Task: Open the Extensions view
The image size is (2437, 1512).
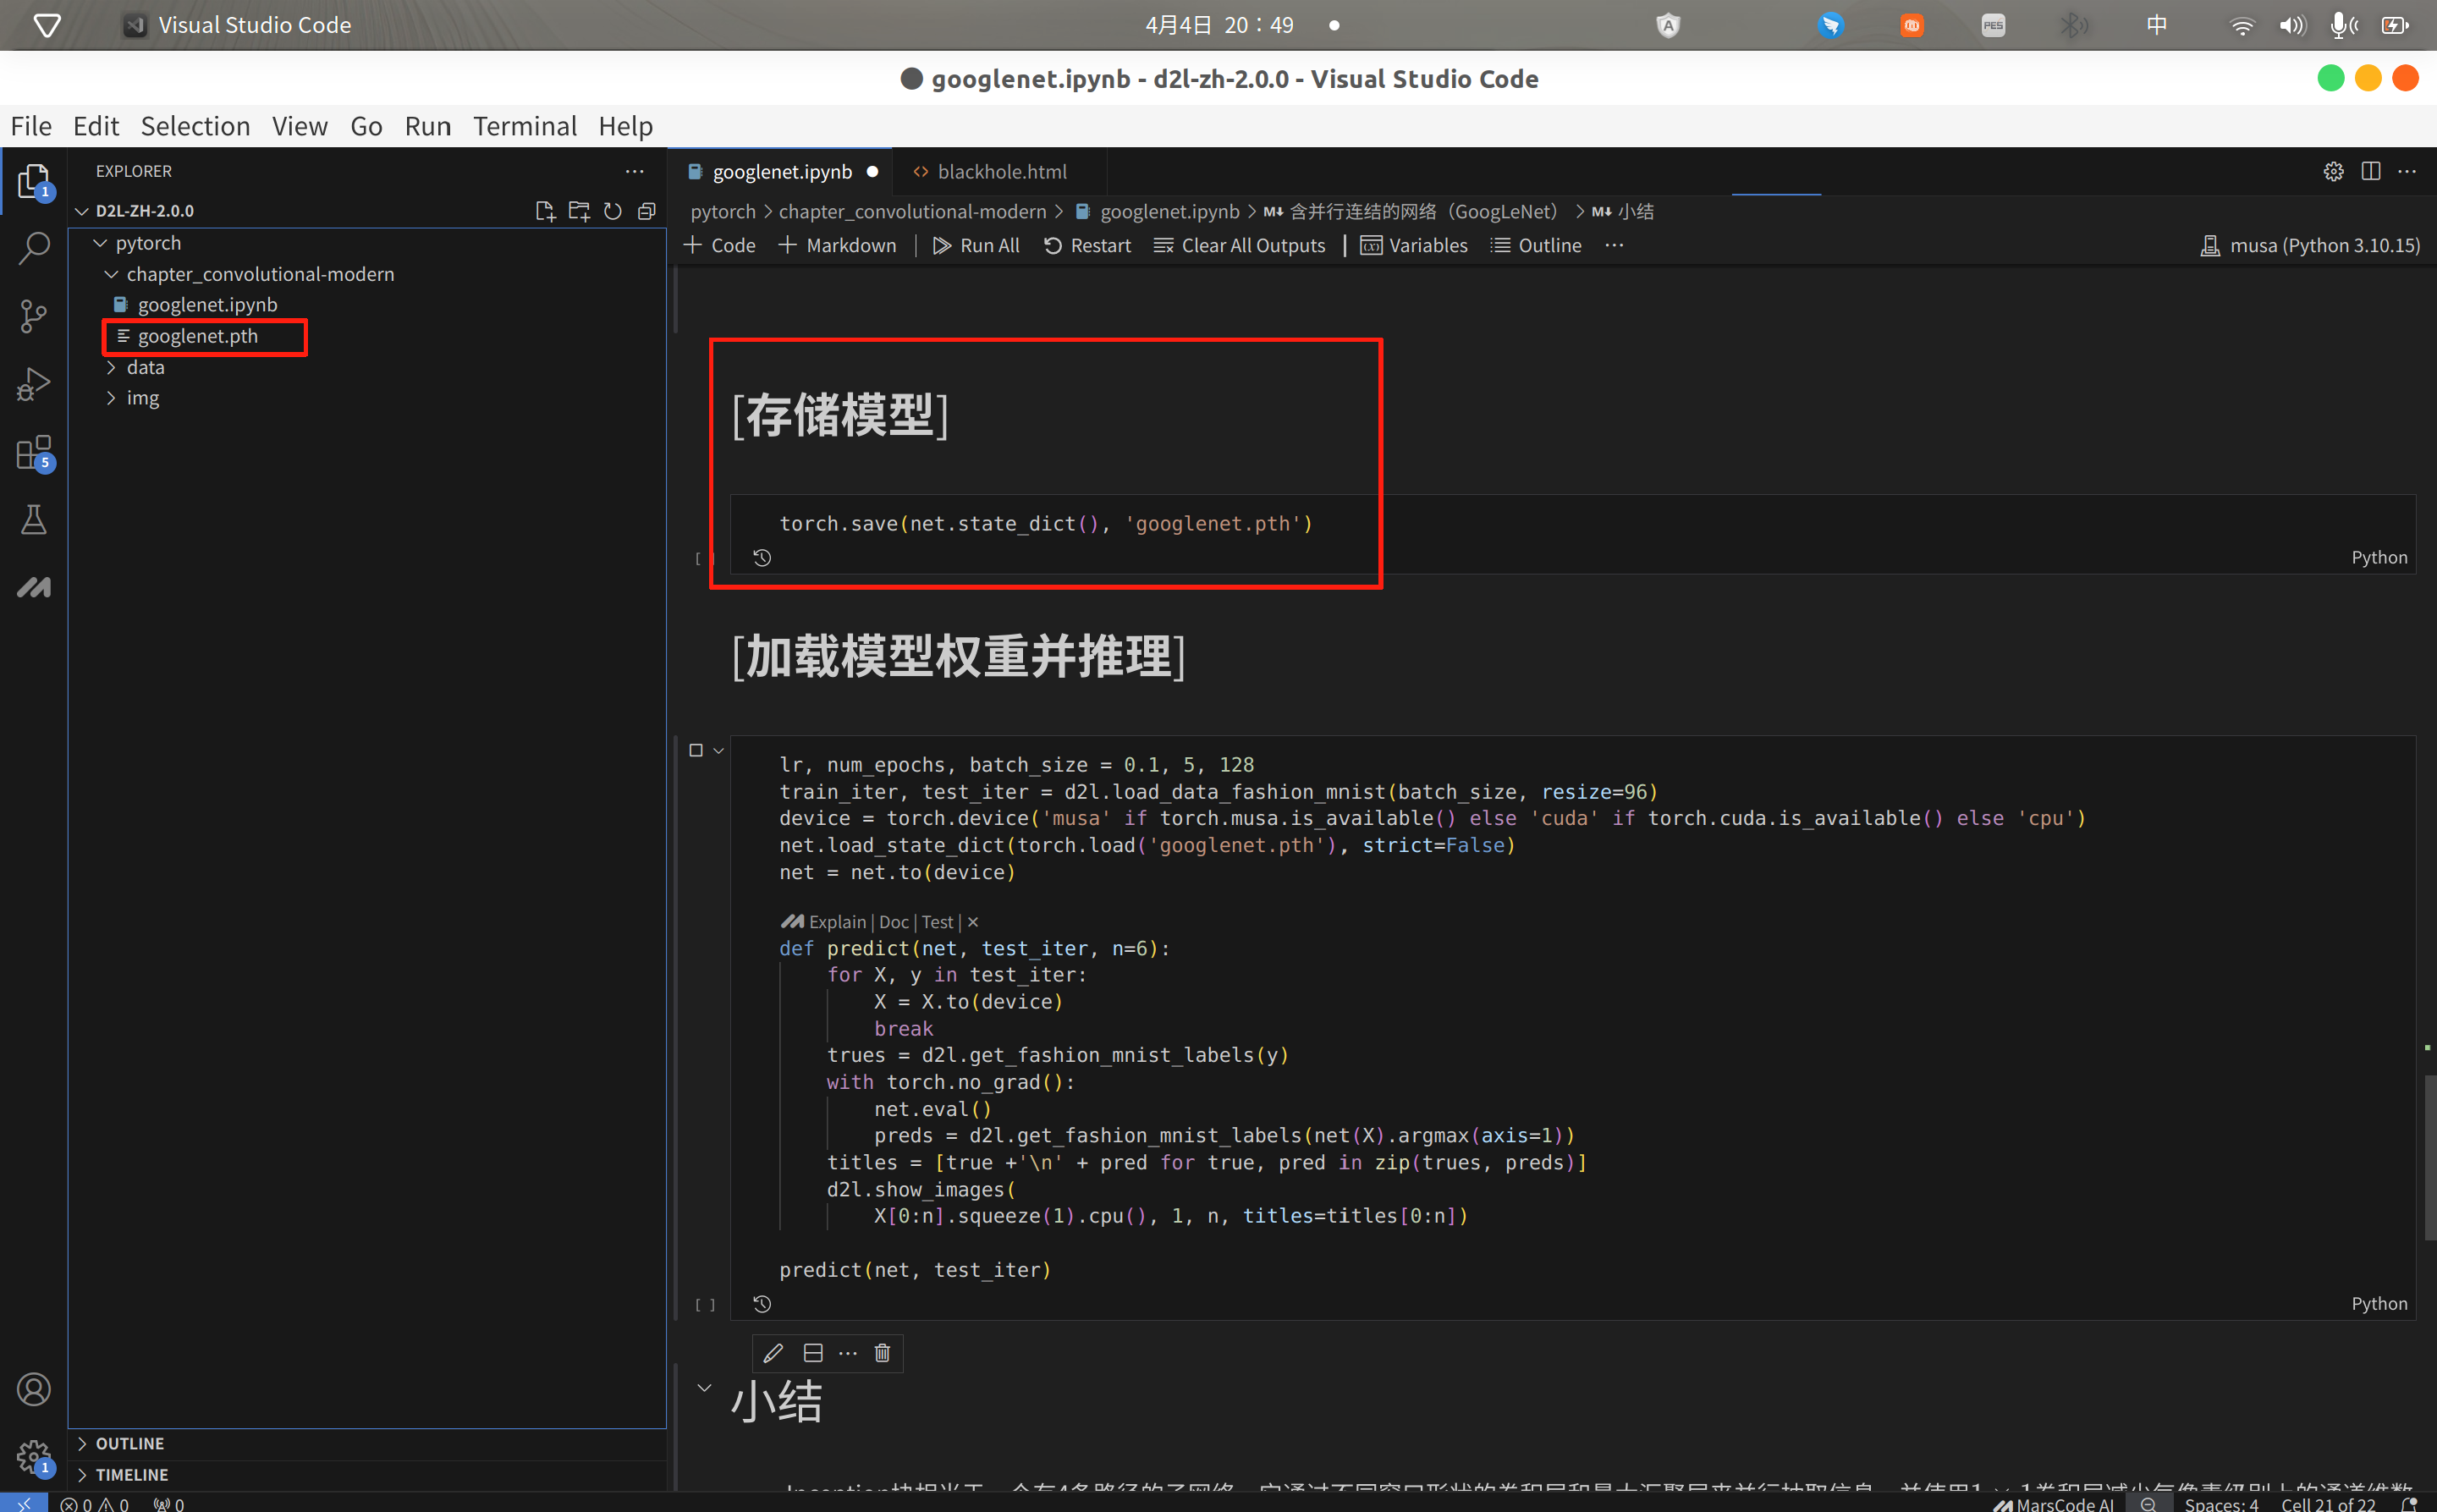Action: [34, 452]
